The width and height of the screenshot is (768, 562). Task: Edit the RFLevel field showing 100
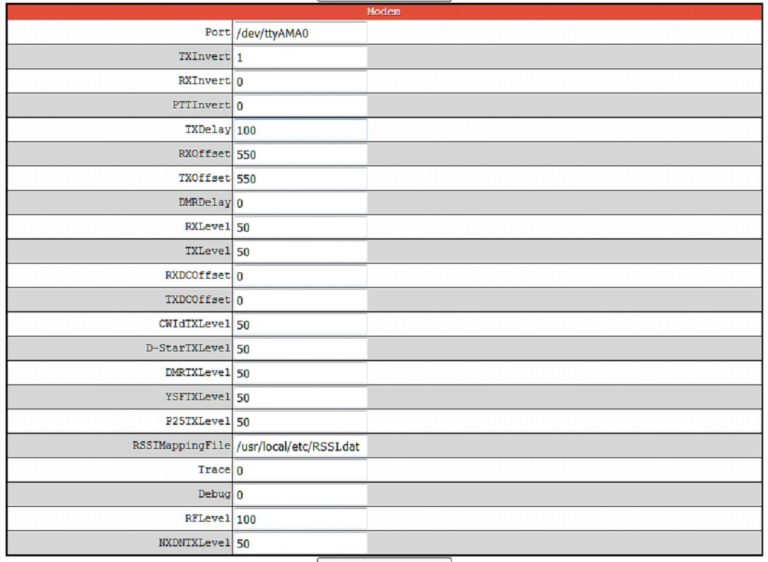tap(300, 519)
